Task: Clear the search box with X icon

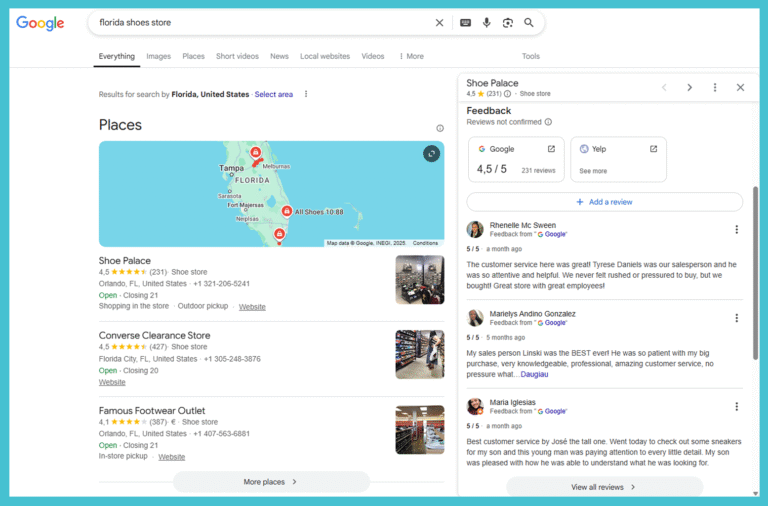Action: click(439, 23)
